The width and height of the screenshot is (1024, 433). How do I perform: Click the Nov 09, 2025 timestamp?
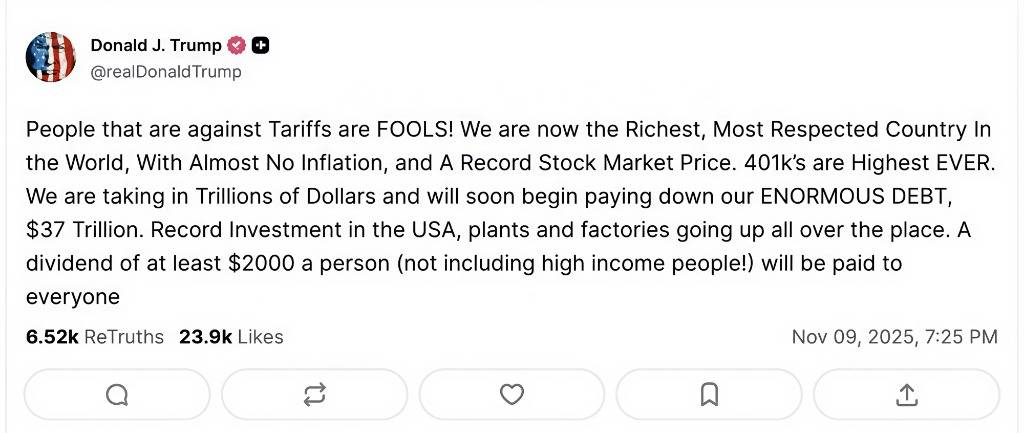click(x=894, y=337)
